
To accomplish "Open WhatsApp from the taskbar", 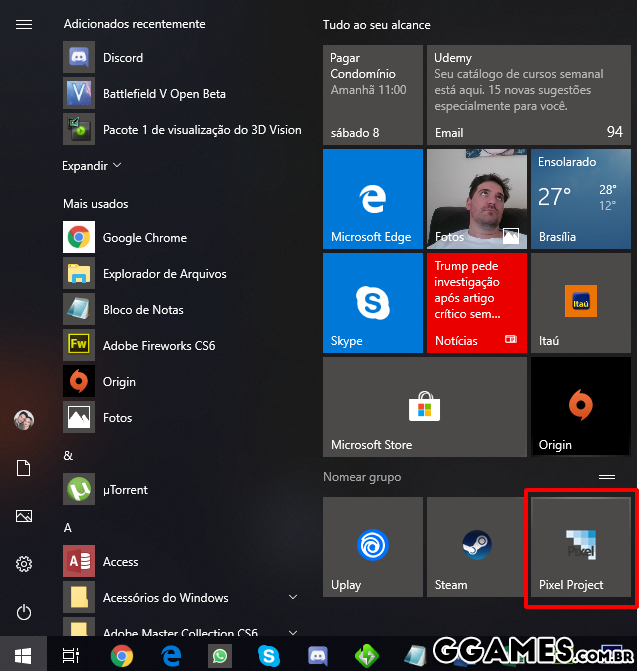I will (220, 656).
